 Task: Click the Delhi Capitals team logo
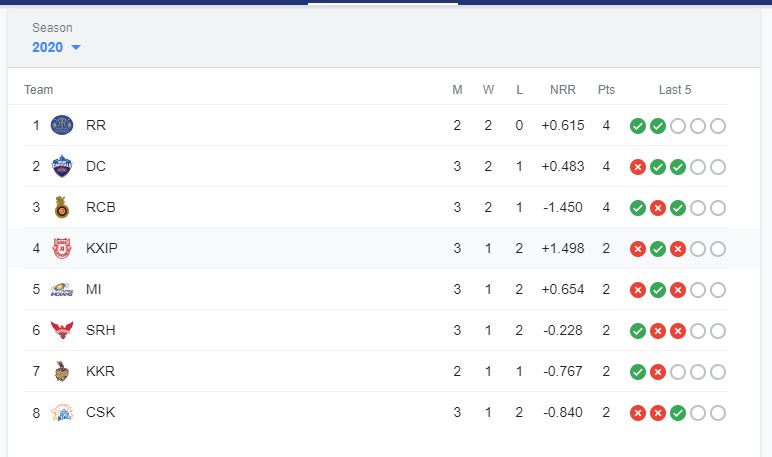click(63, 167)
